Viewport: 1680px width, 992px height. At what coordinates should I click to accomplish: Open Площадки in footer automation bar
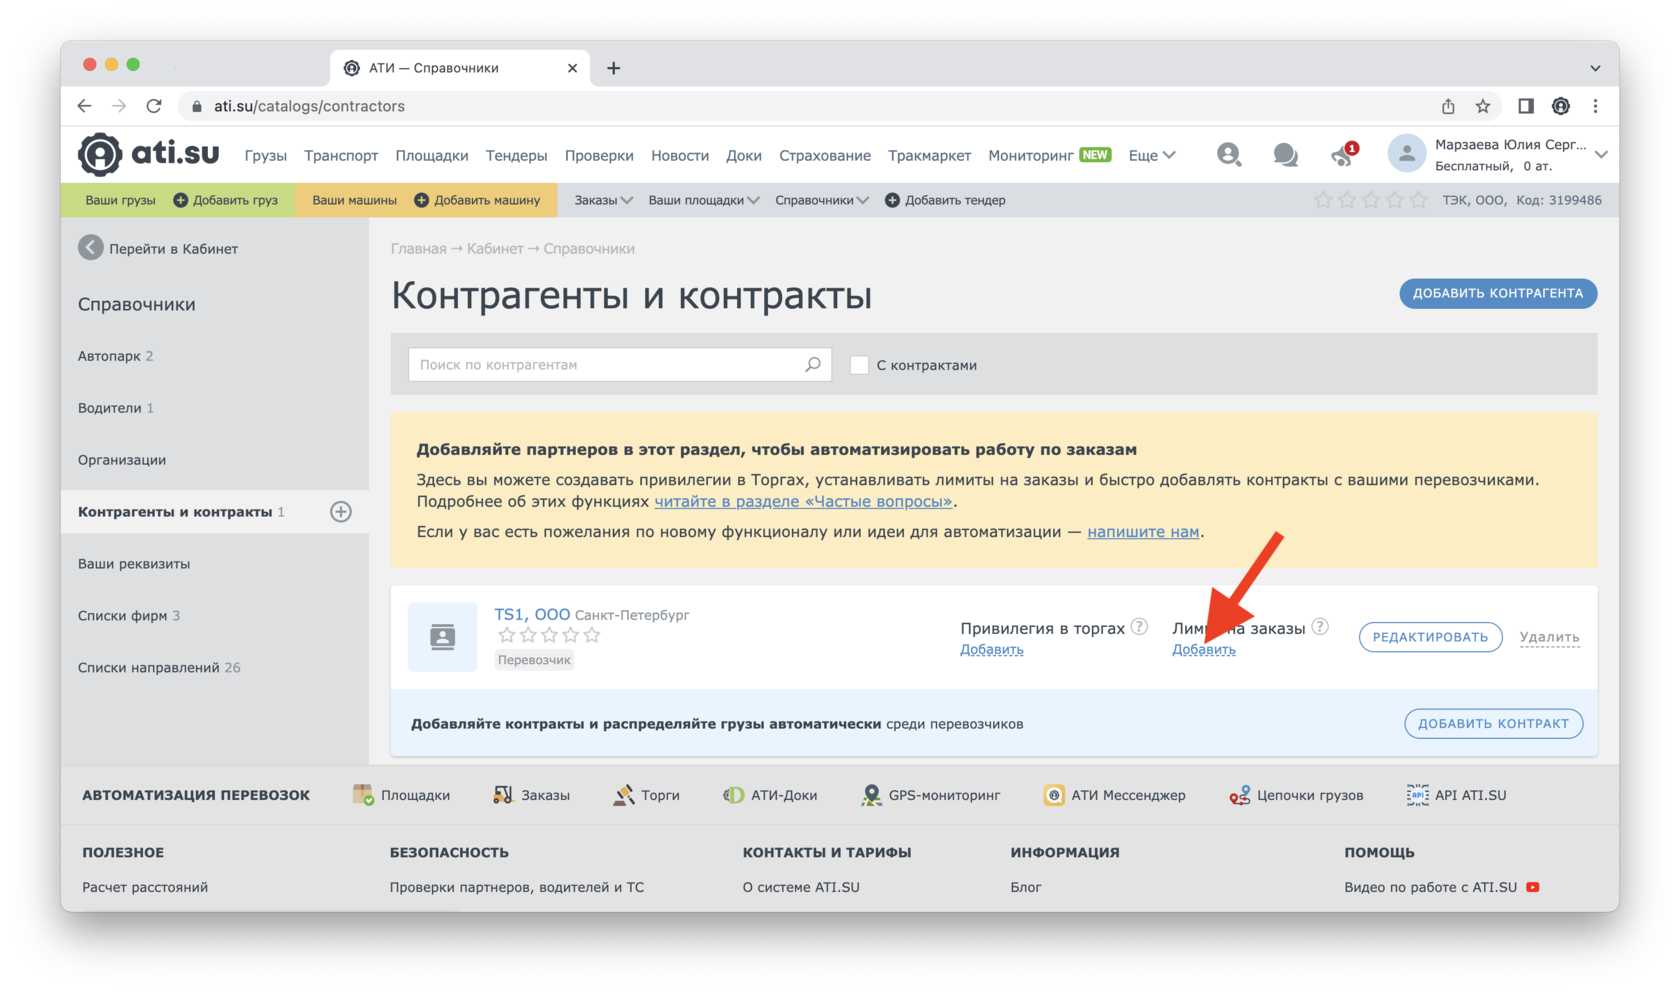401,795
